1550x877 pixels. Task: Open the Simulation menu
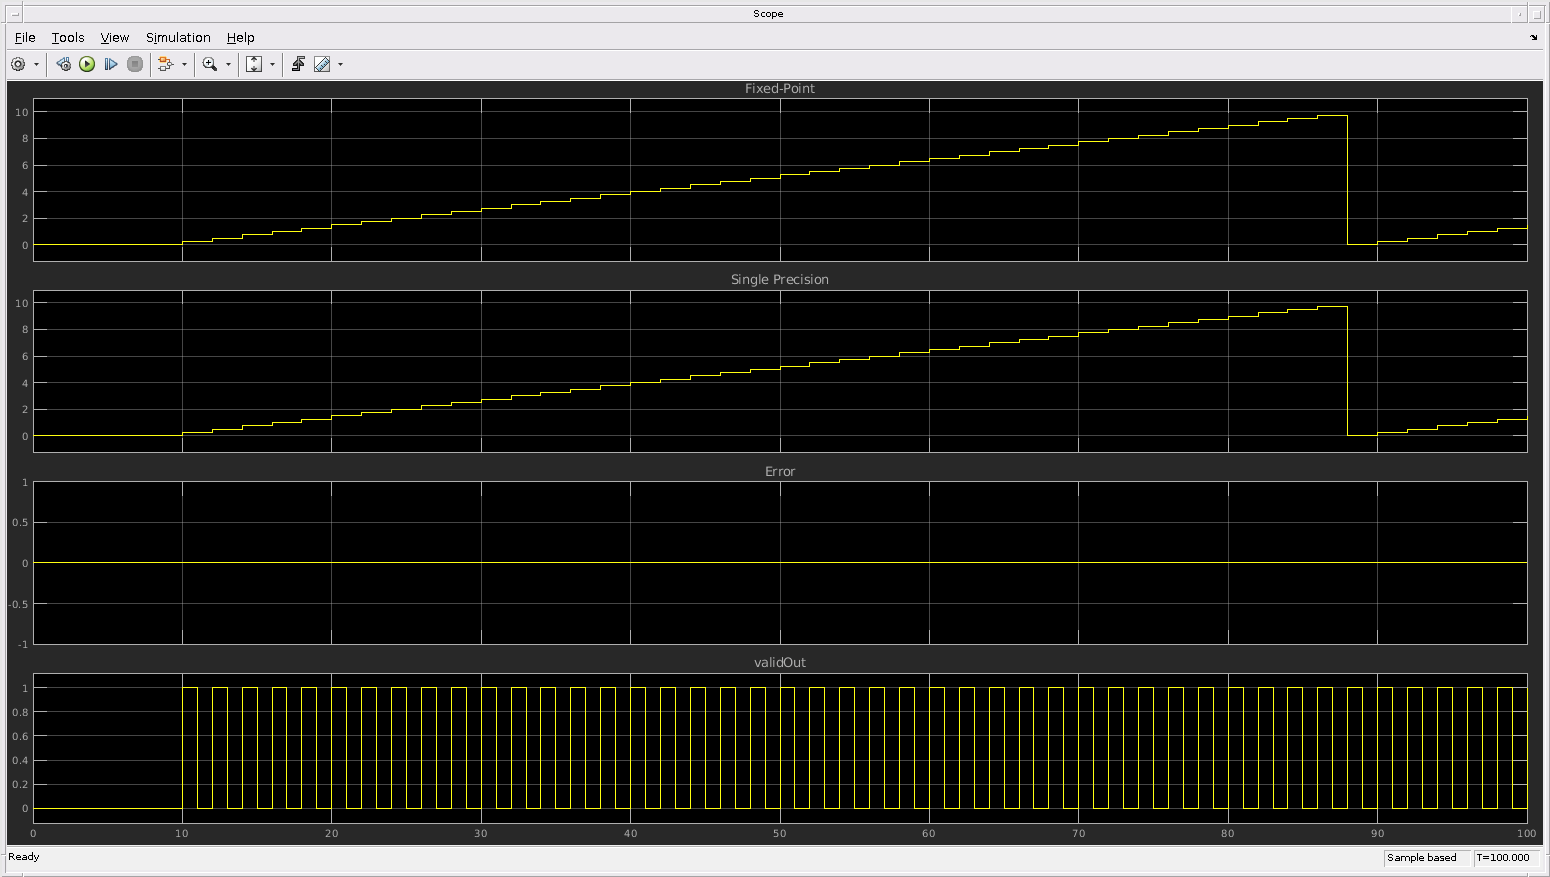click(178, 37)
